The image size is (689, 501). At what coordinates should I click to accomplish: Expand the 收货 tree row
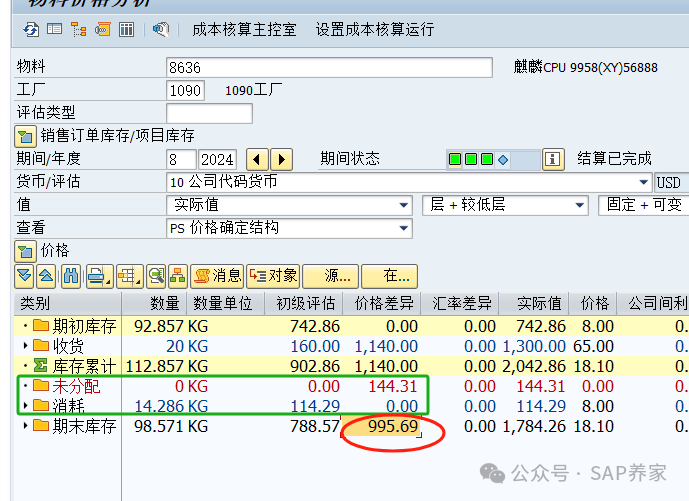[25, 346]
